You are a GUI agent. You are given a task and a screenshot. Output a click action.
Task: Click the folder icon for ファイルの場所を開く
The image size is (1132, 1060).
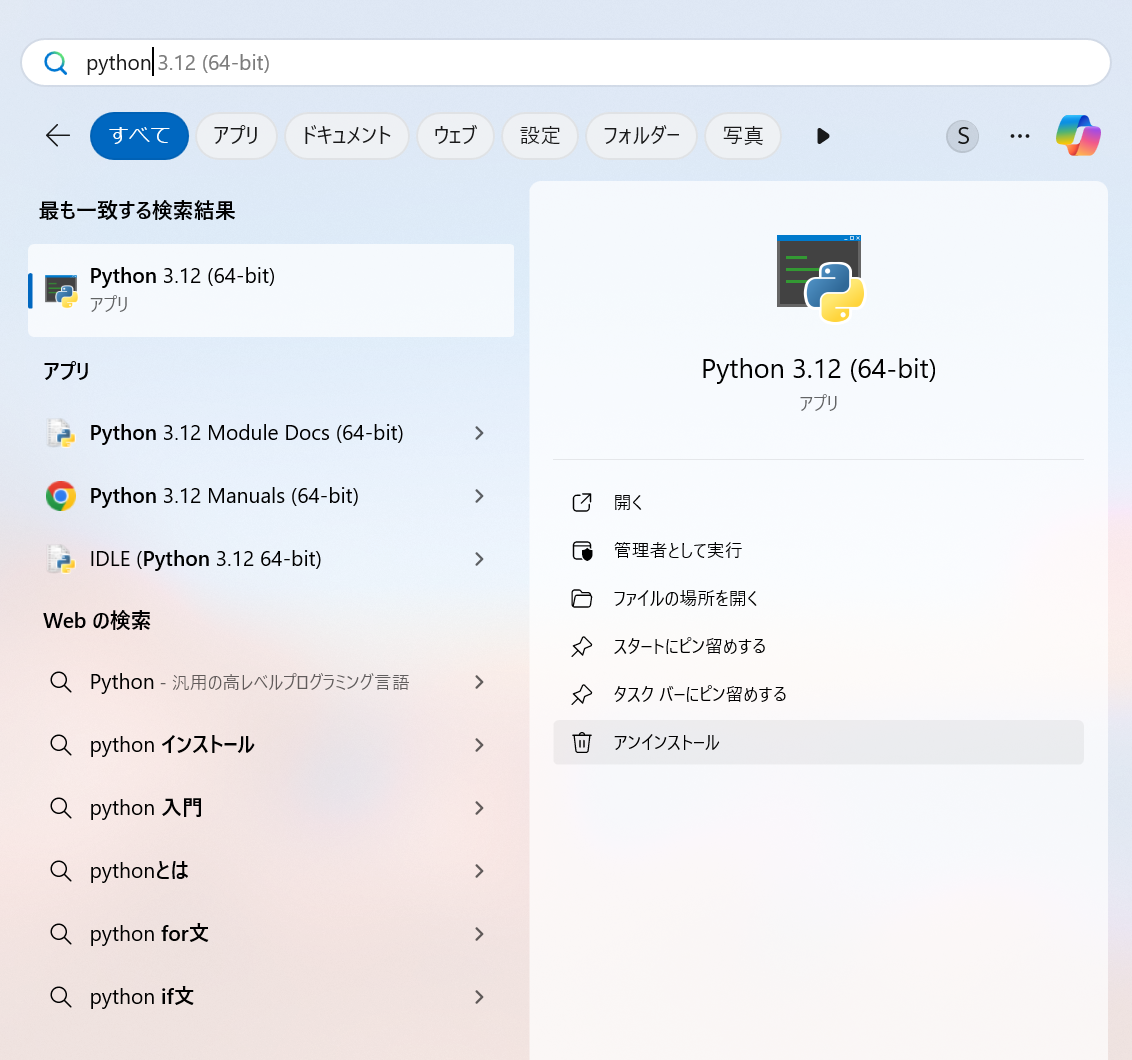tap(582, 599)
